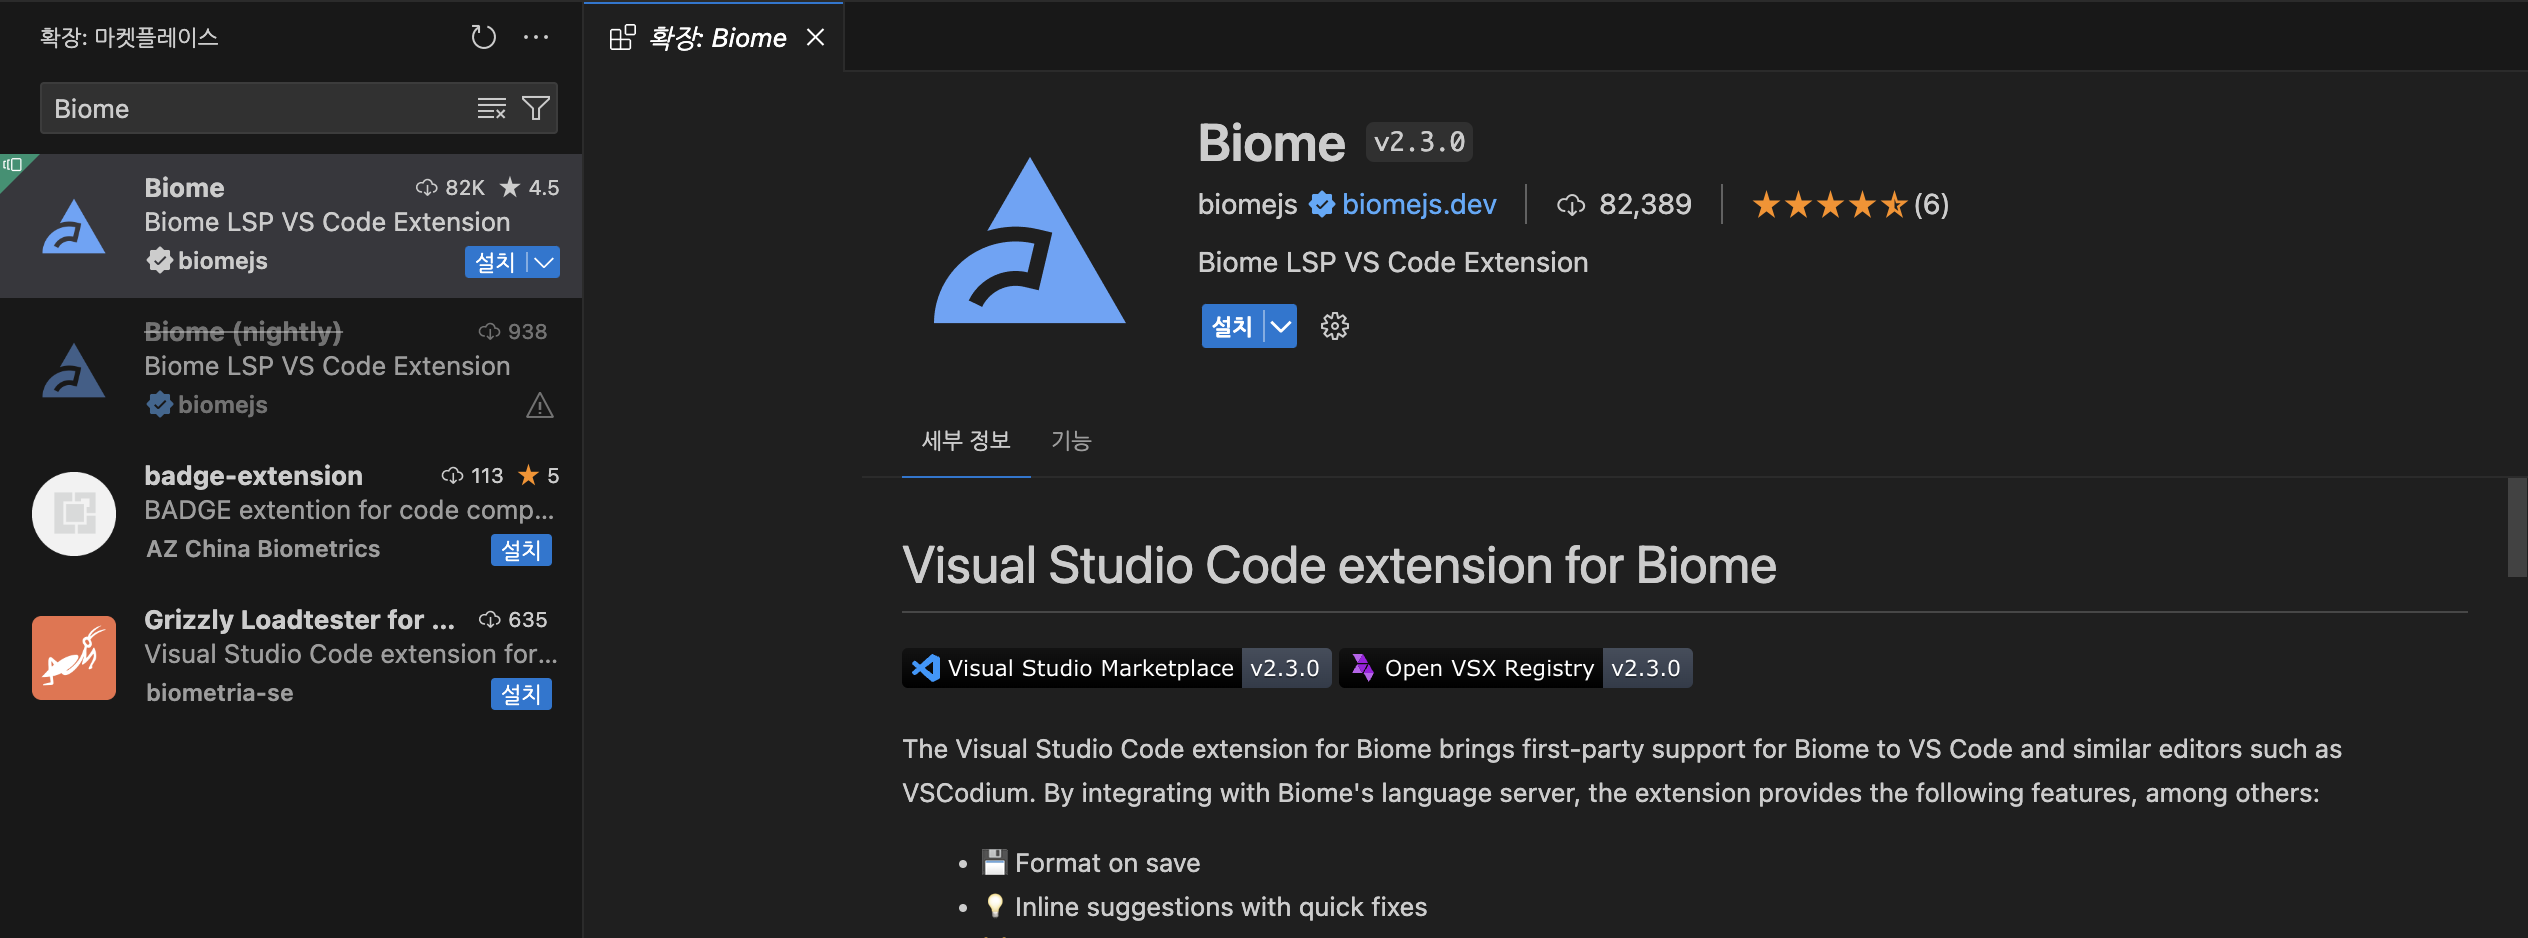This screenshot has width=2528, height=938.
Task: Open the marketplace more actions menu
Action: tap(536, 38)
